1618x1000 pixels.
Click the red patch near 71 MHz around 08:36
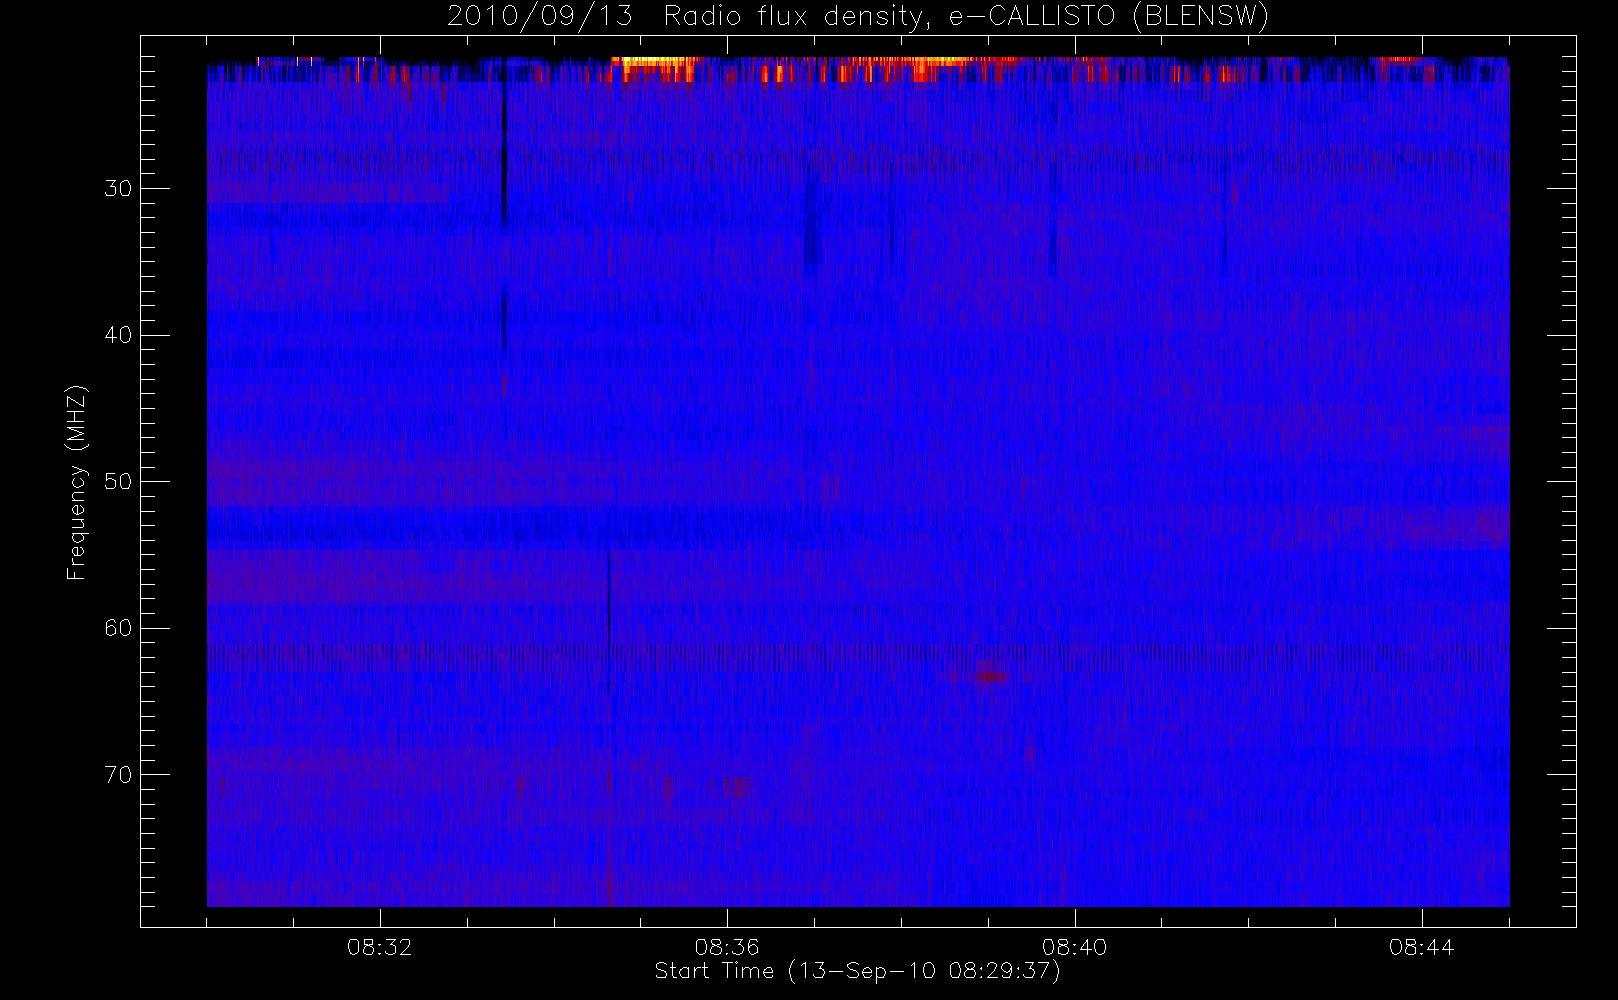coord(739,787)
